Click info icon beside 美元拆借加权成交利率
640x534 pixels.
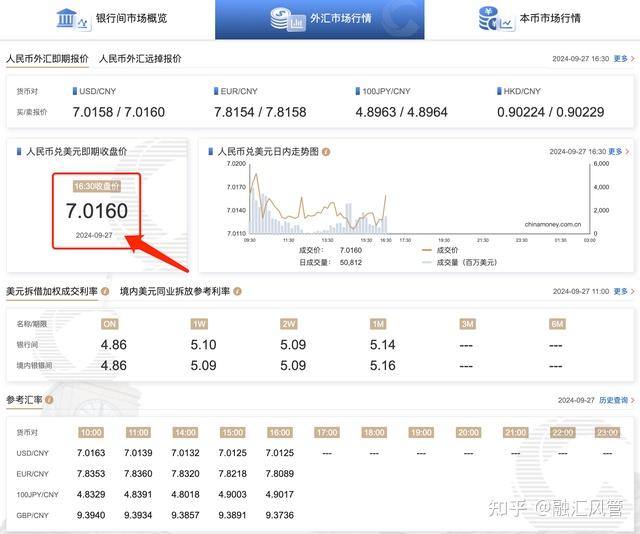pyautogui.click(x=105, y=291)
